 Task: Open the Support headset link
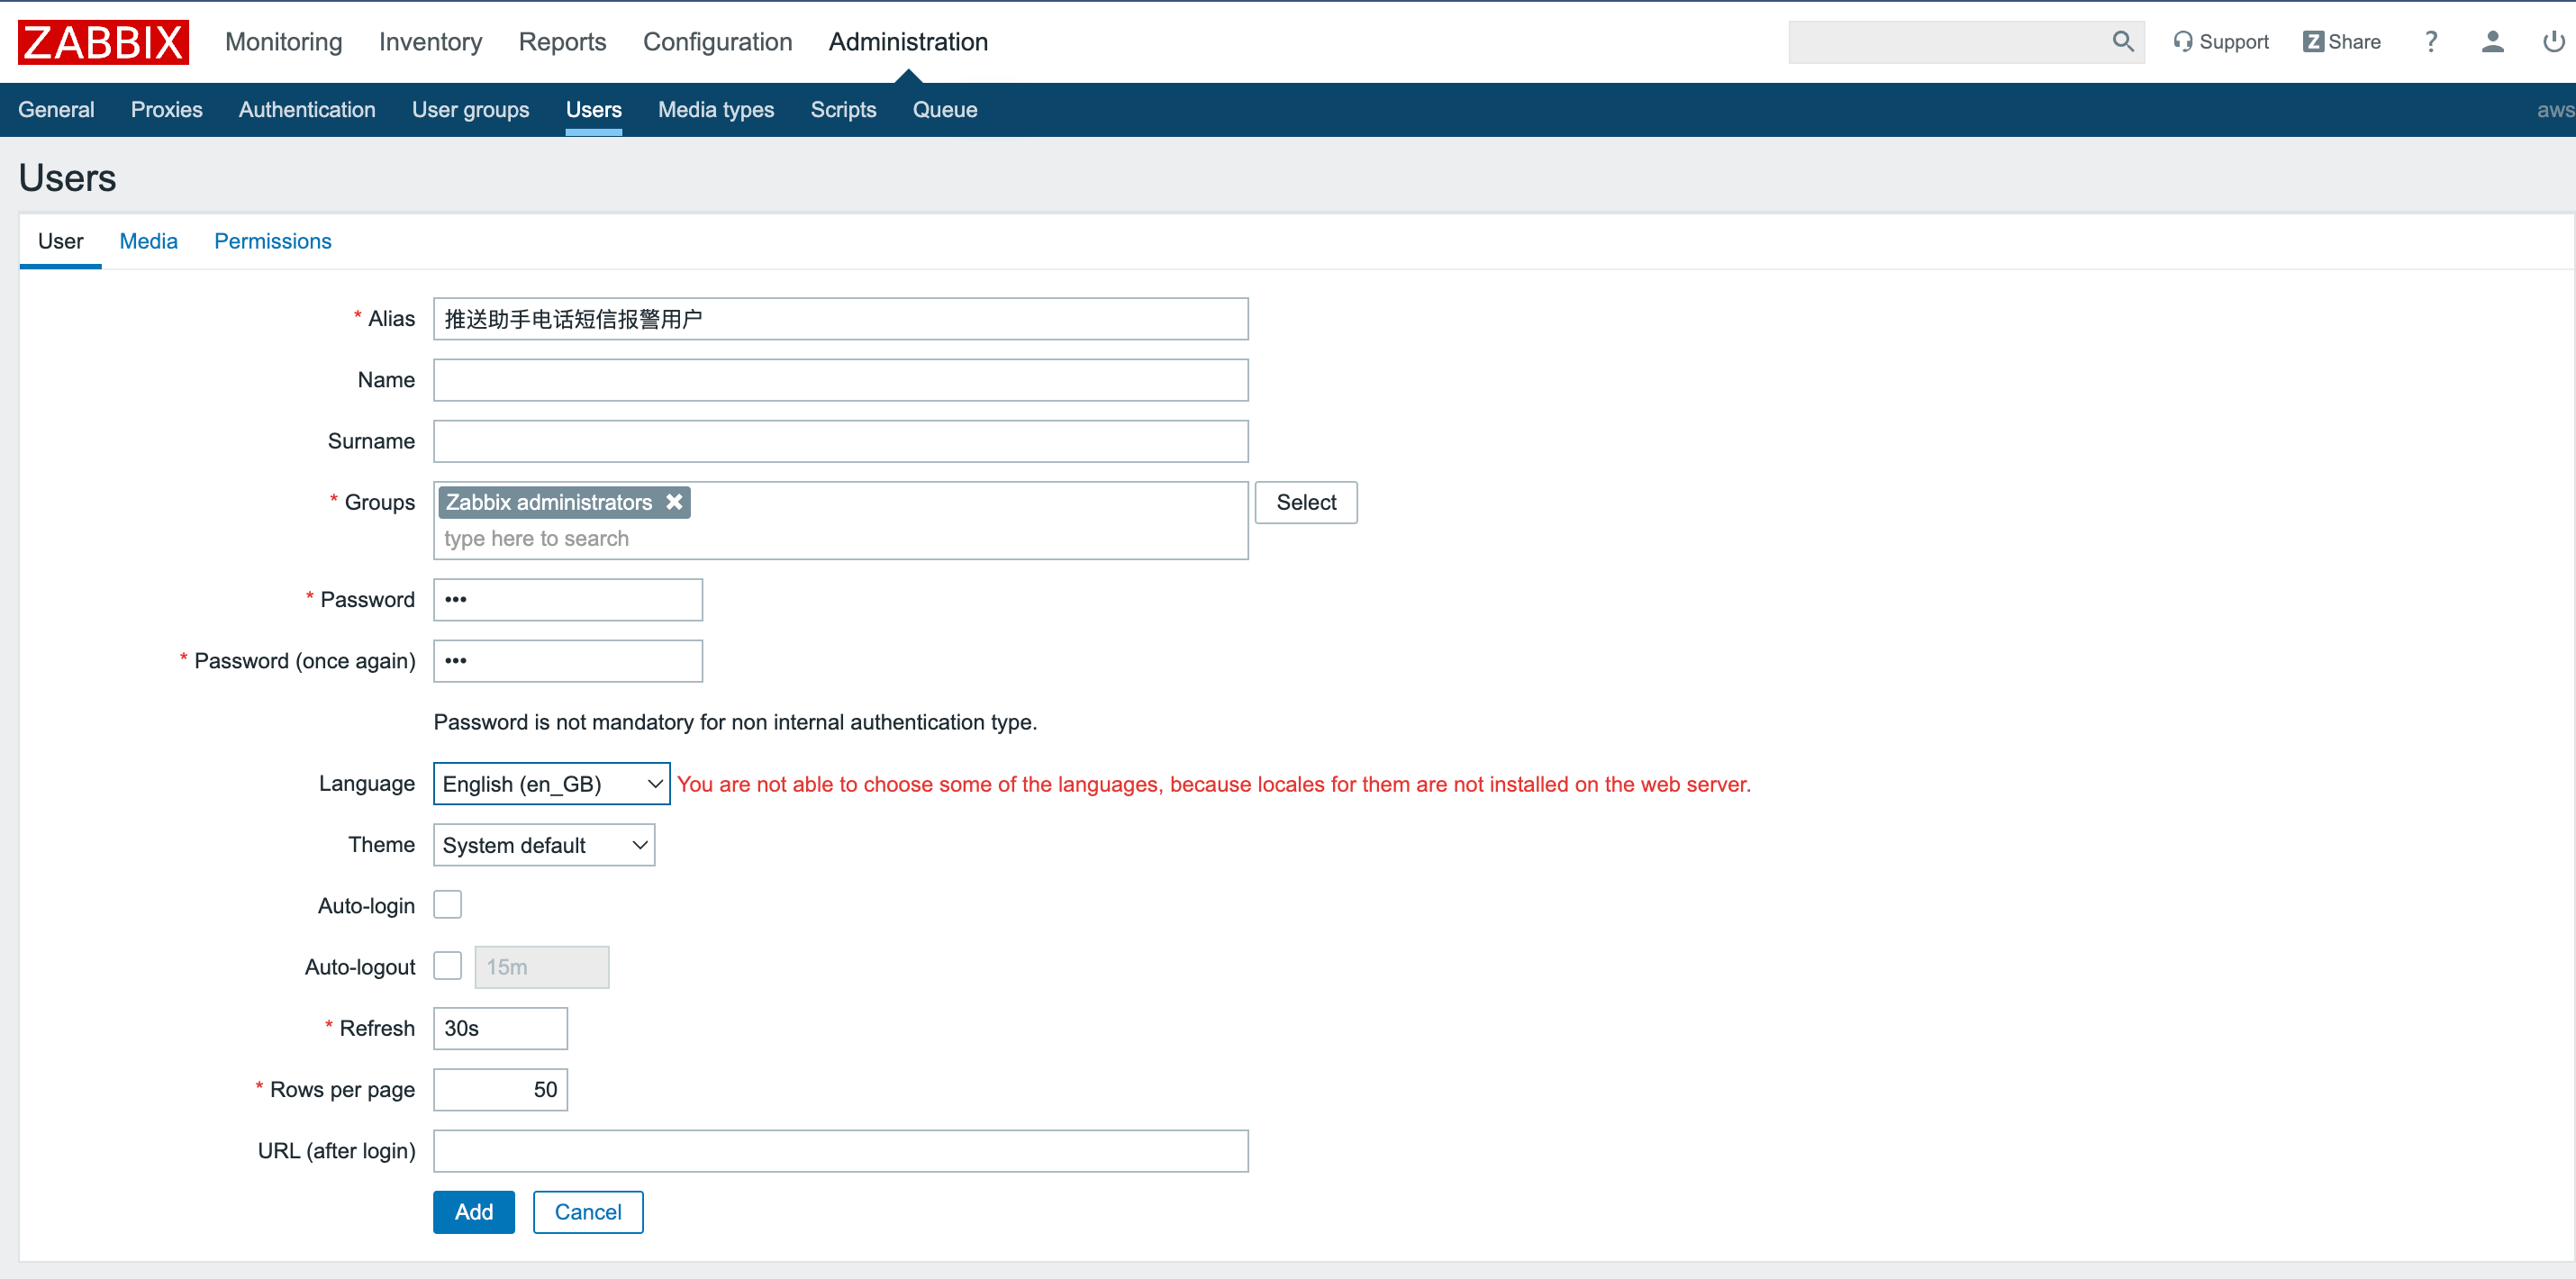coord(2221,42)
